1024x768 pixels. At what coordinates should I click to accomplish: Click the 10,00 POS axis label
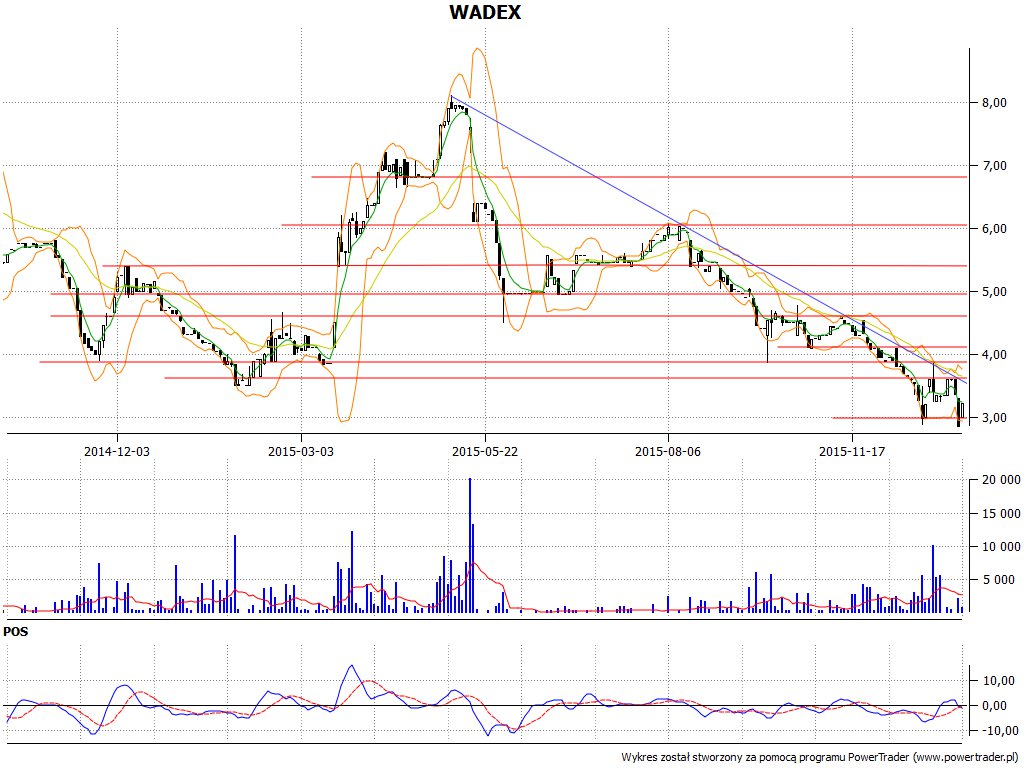click(1000, 681)
